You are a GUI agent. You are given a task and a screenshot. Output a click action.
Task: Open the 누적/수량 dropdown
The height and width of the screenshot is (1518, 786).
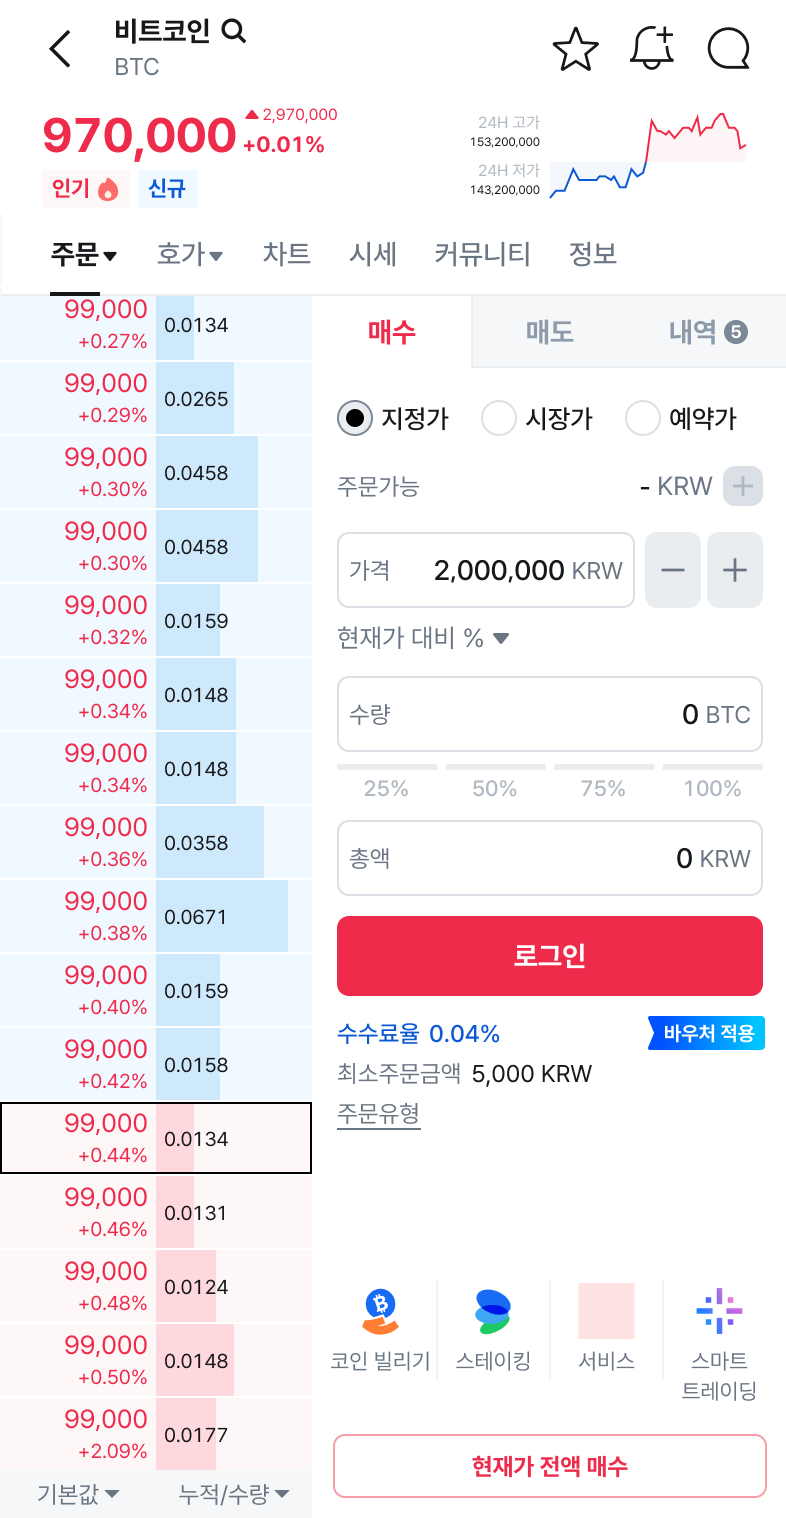click(x=234, y=1494)
